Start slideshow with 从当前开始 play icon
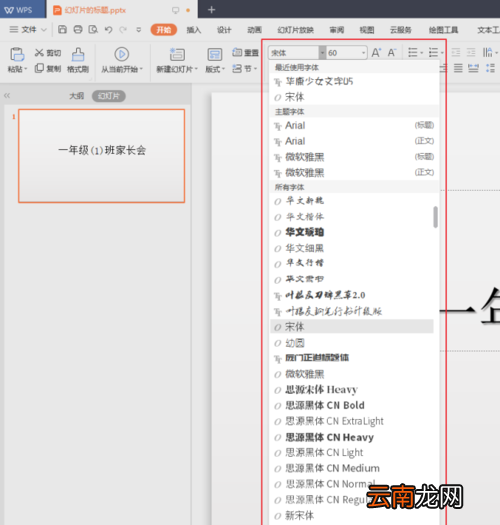Screen dimensions: 500x525 122,54
